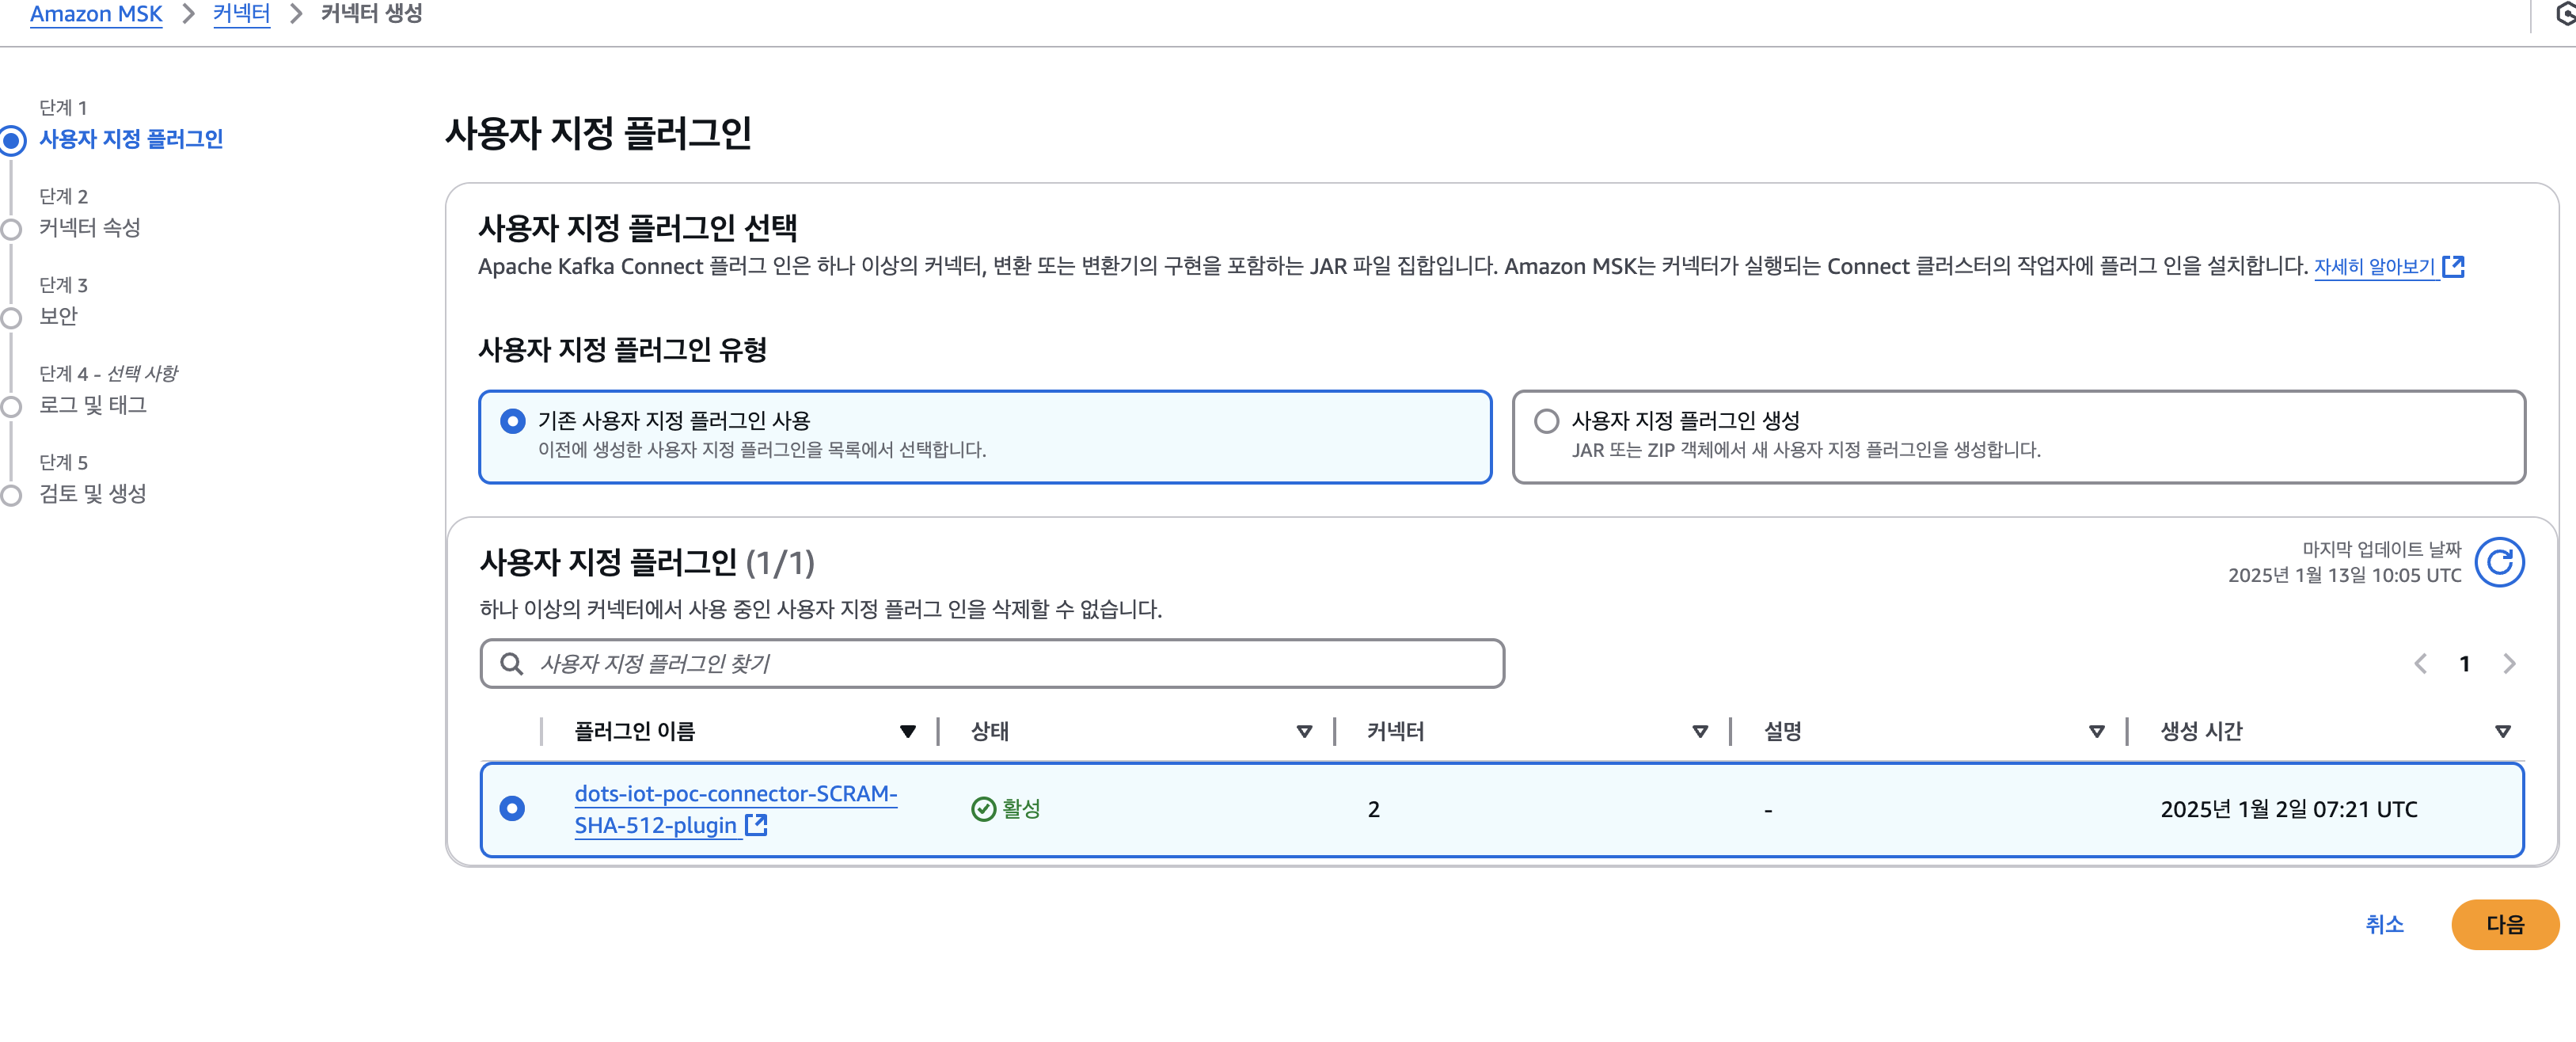Viewport: 2576px width, 1042px height.
Task: Open Amazon MSK breadcrumb link
Action: 96,14
